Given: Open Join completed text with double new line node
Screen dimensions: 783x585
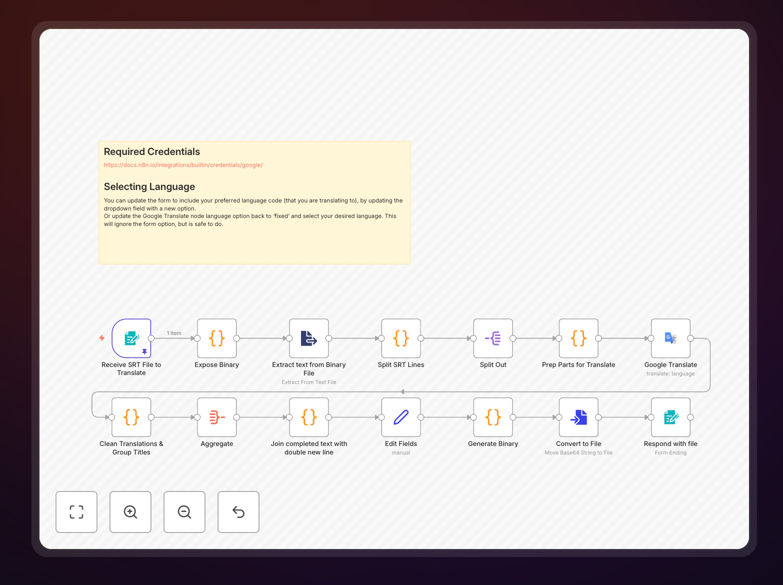Looking at the screenshot, I should [309, 417].
